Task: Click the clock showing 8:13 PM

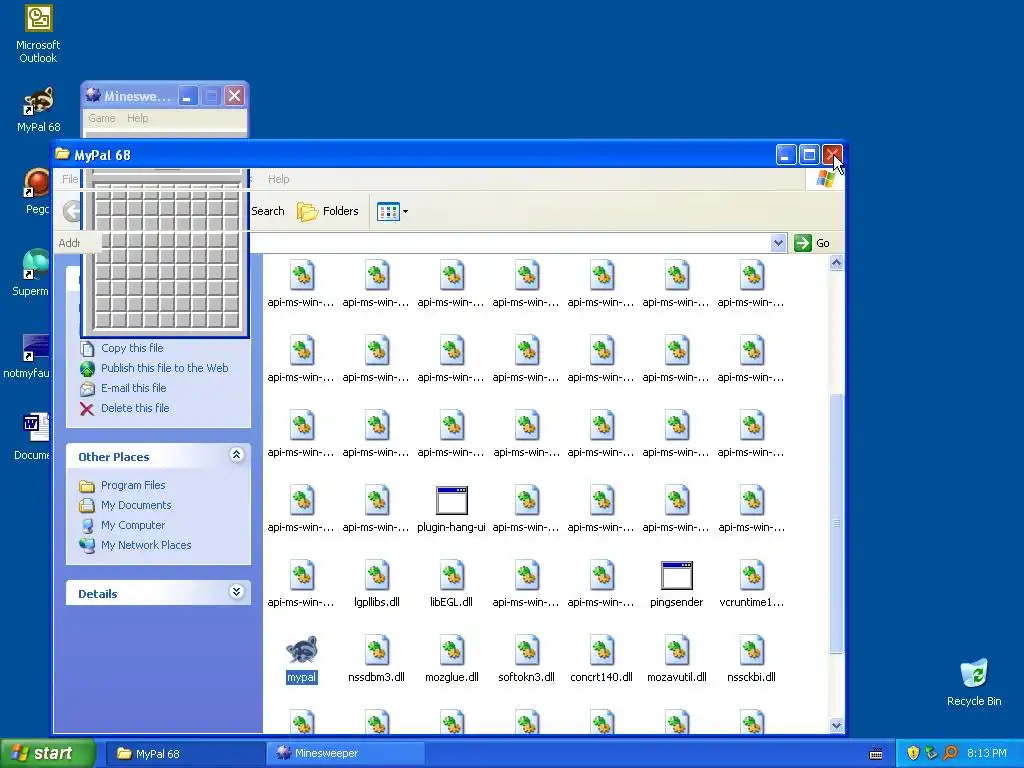Action: 987,754
